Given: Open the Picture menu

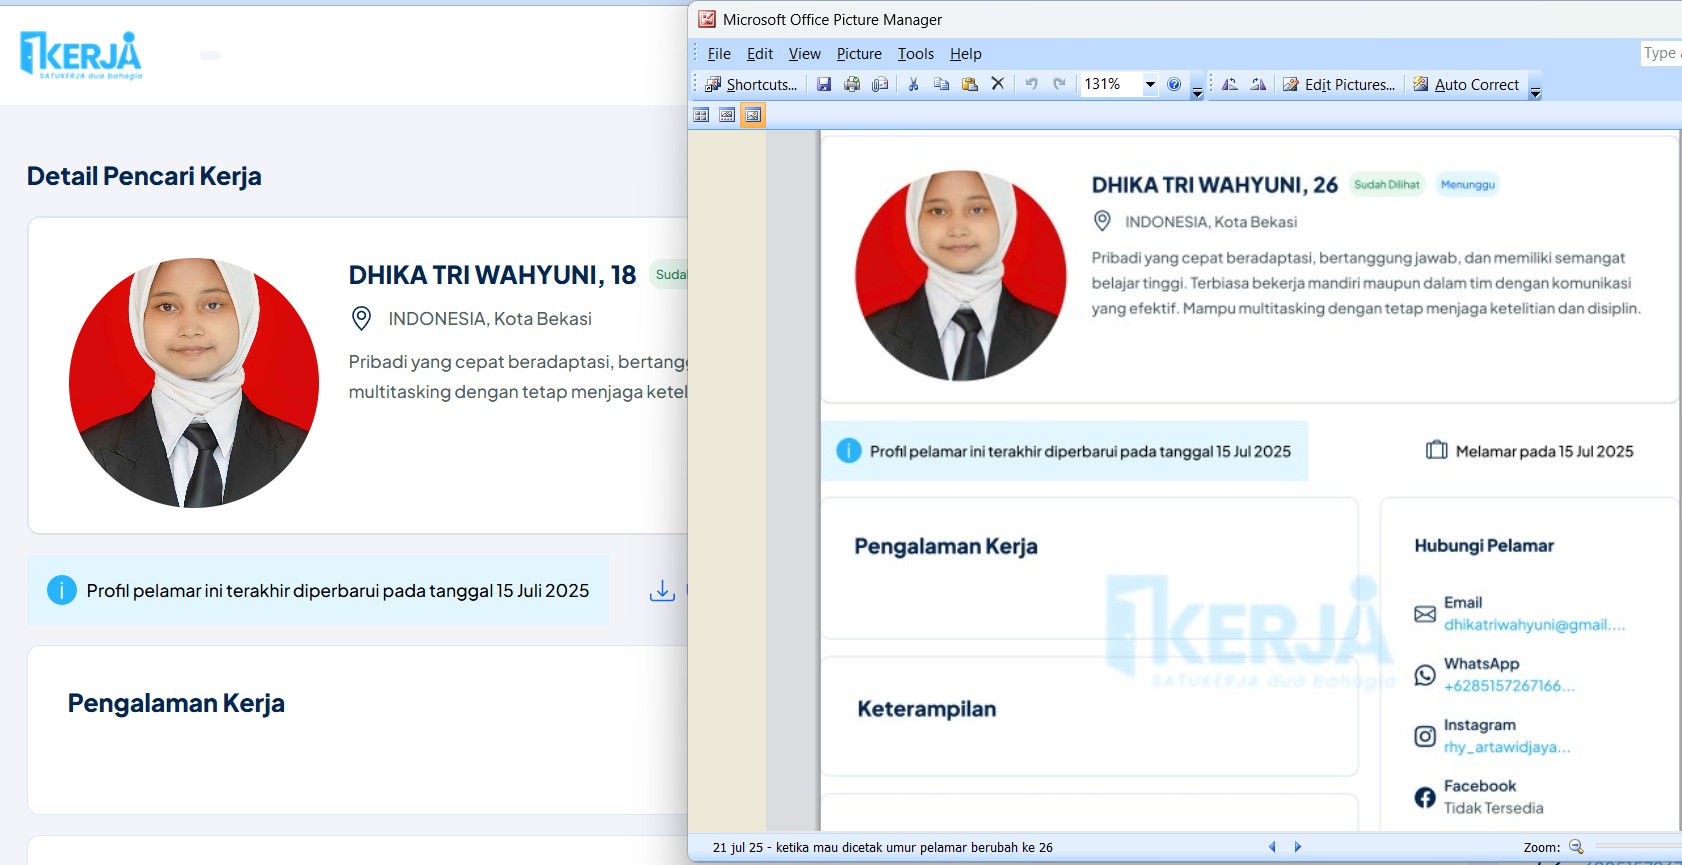Looking at the screenshot, I should 859,54.
